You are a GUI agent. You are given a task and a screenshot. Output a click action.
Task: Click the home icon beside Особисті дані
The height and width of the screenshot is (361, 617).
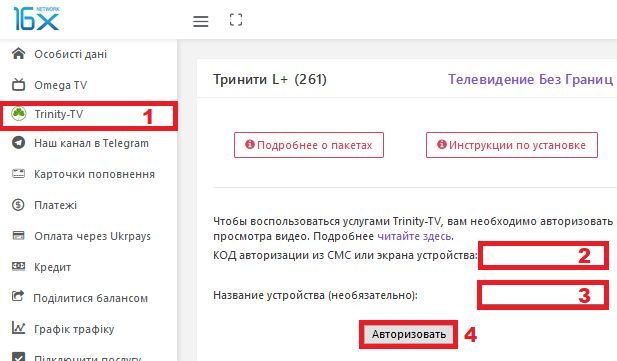coord(18,54)
